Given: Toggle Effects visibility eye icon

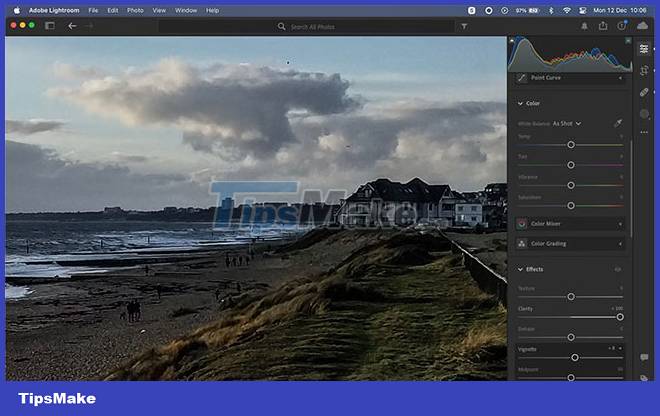Looking at the screenshot, I should (617, 269).
